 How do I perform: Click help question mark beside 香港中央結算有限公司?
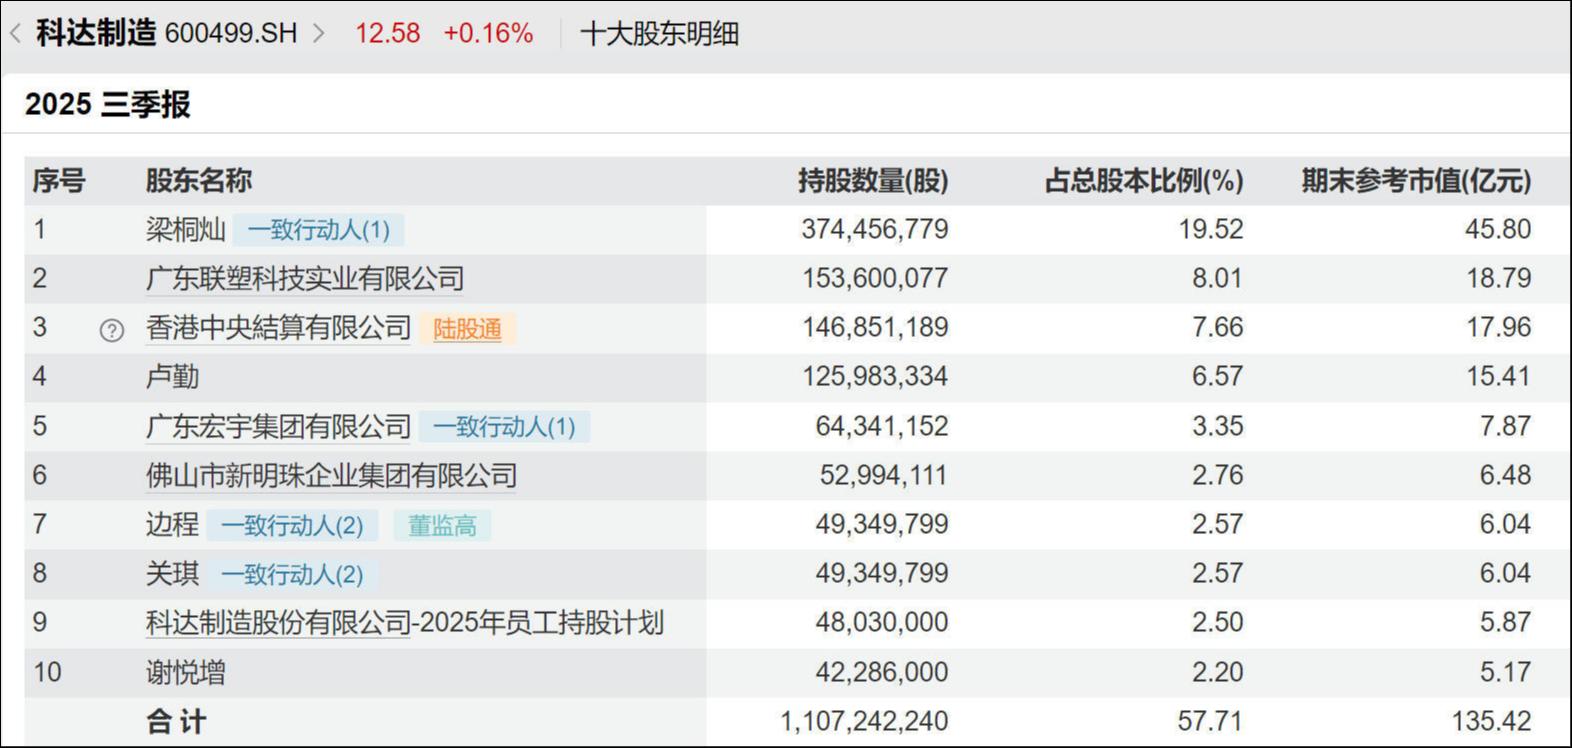point(112,330)
